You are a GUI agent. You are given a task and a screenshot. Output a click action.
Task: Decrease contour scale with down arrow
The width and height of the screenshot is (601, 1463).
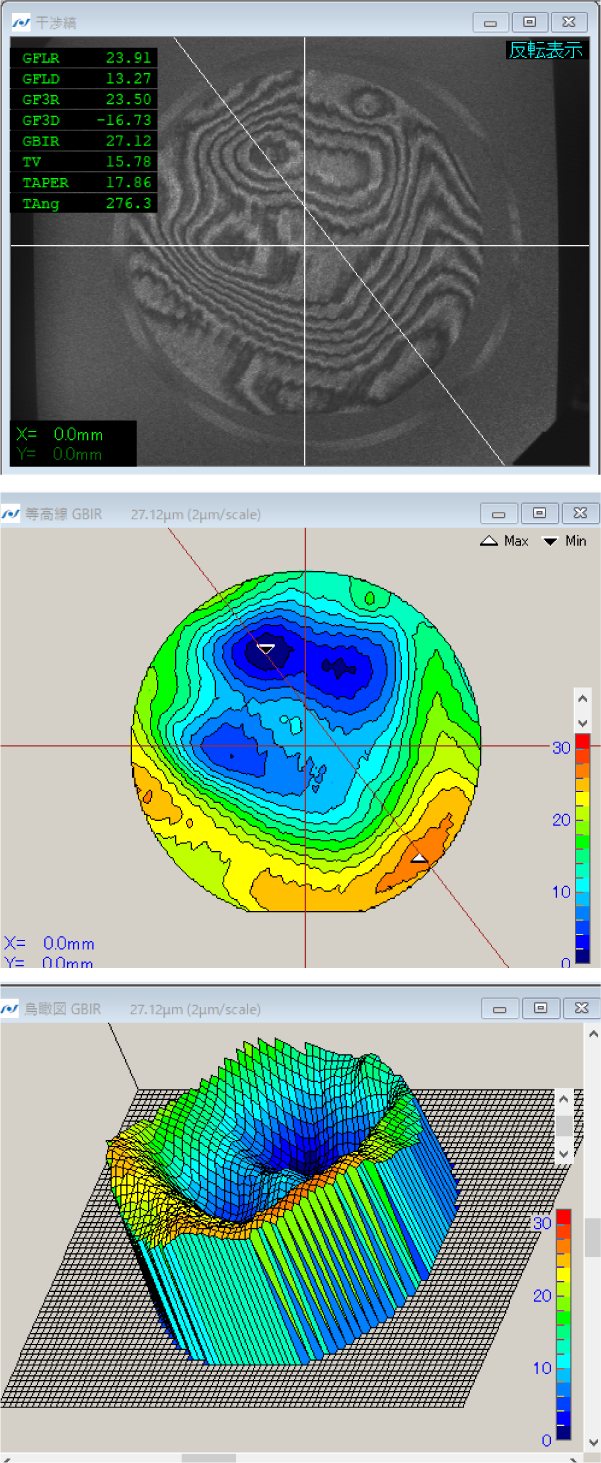pyautogui.click(x=582, y=722)
